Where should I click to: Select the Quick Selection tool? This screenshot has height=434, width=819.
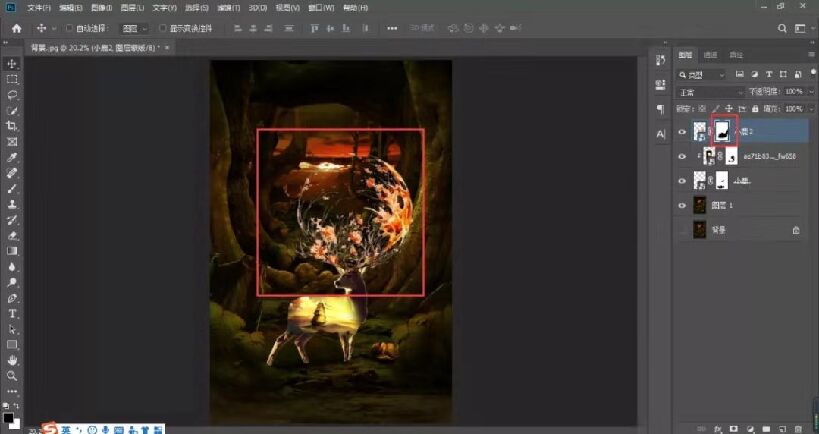point(12,111)
